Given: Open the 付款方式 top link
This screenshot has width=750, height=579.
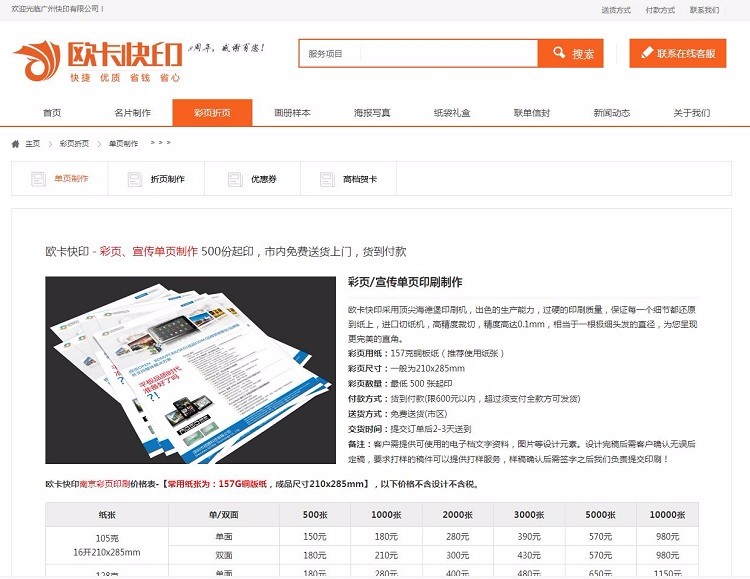Looking at the screenshot, I should point(660,10).
